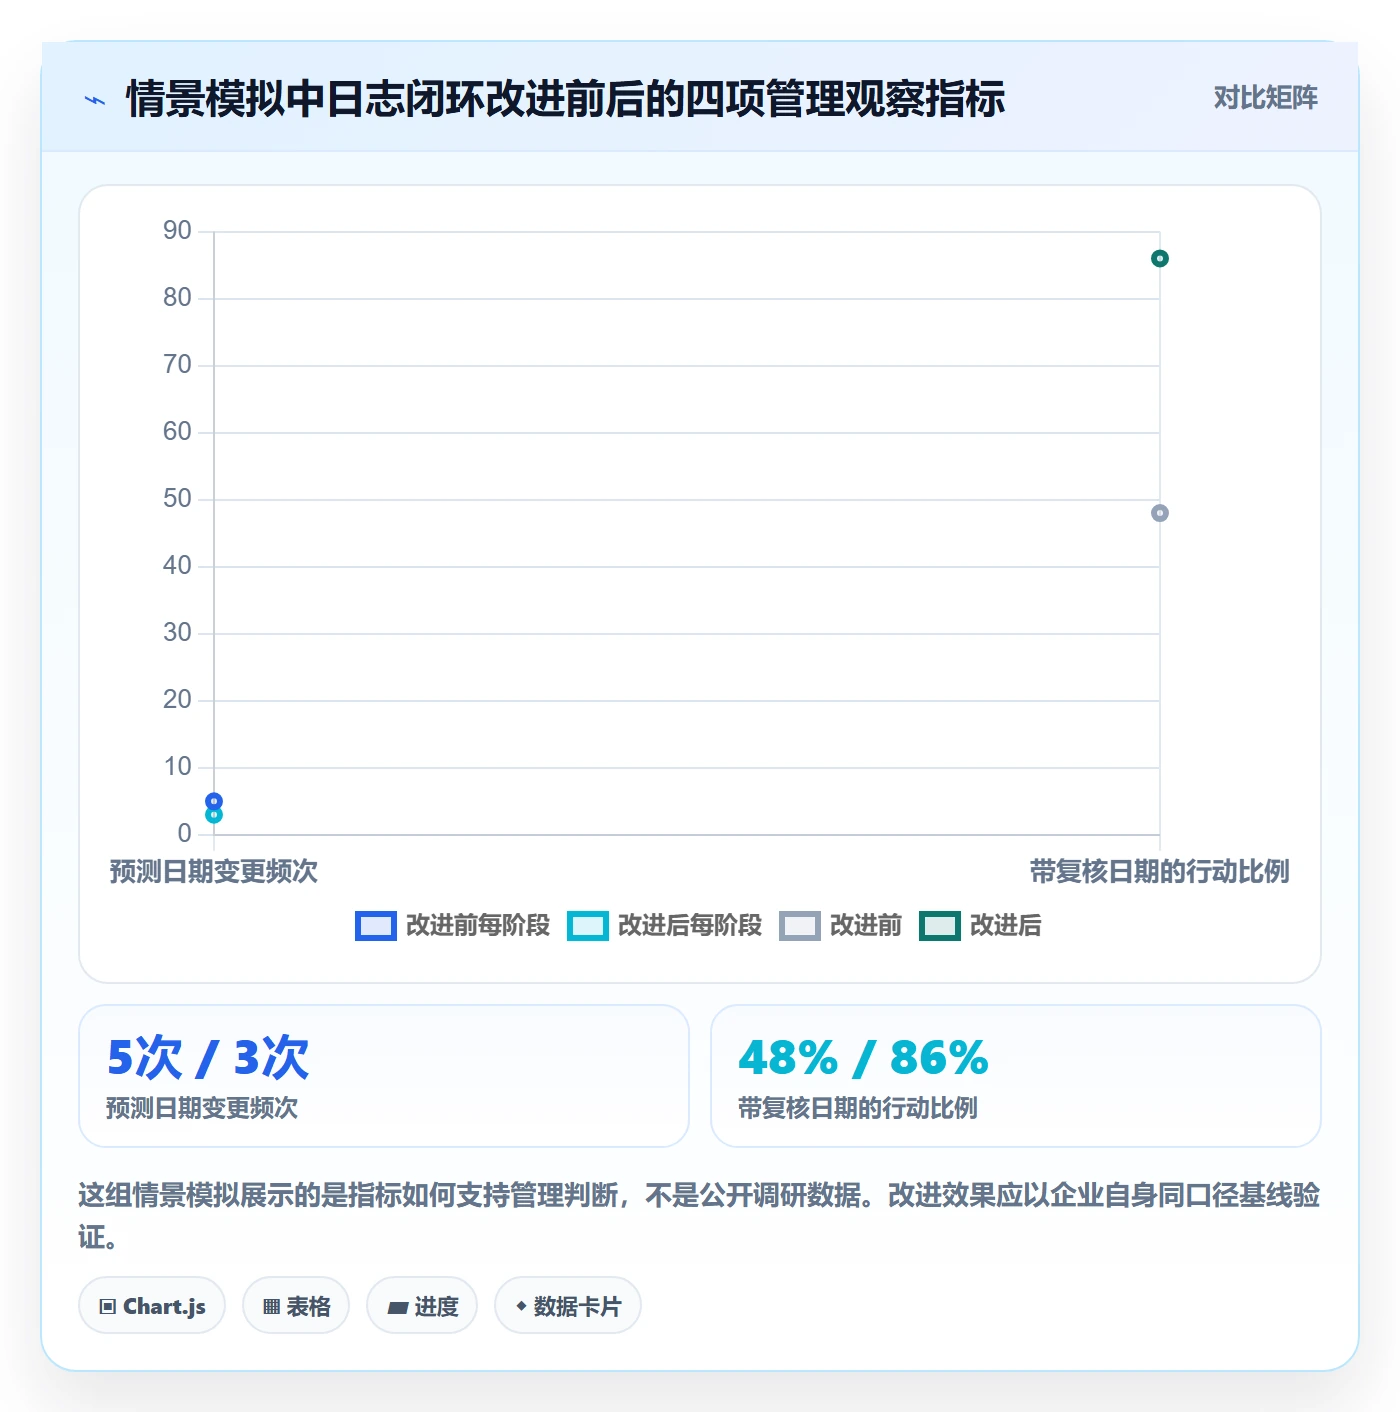
Task: Click the 对比矩阵 label in header
Action: pos(1265,98)
